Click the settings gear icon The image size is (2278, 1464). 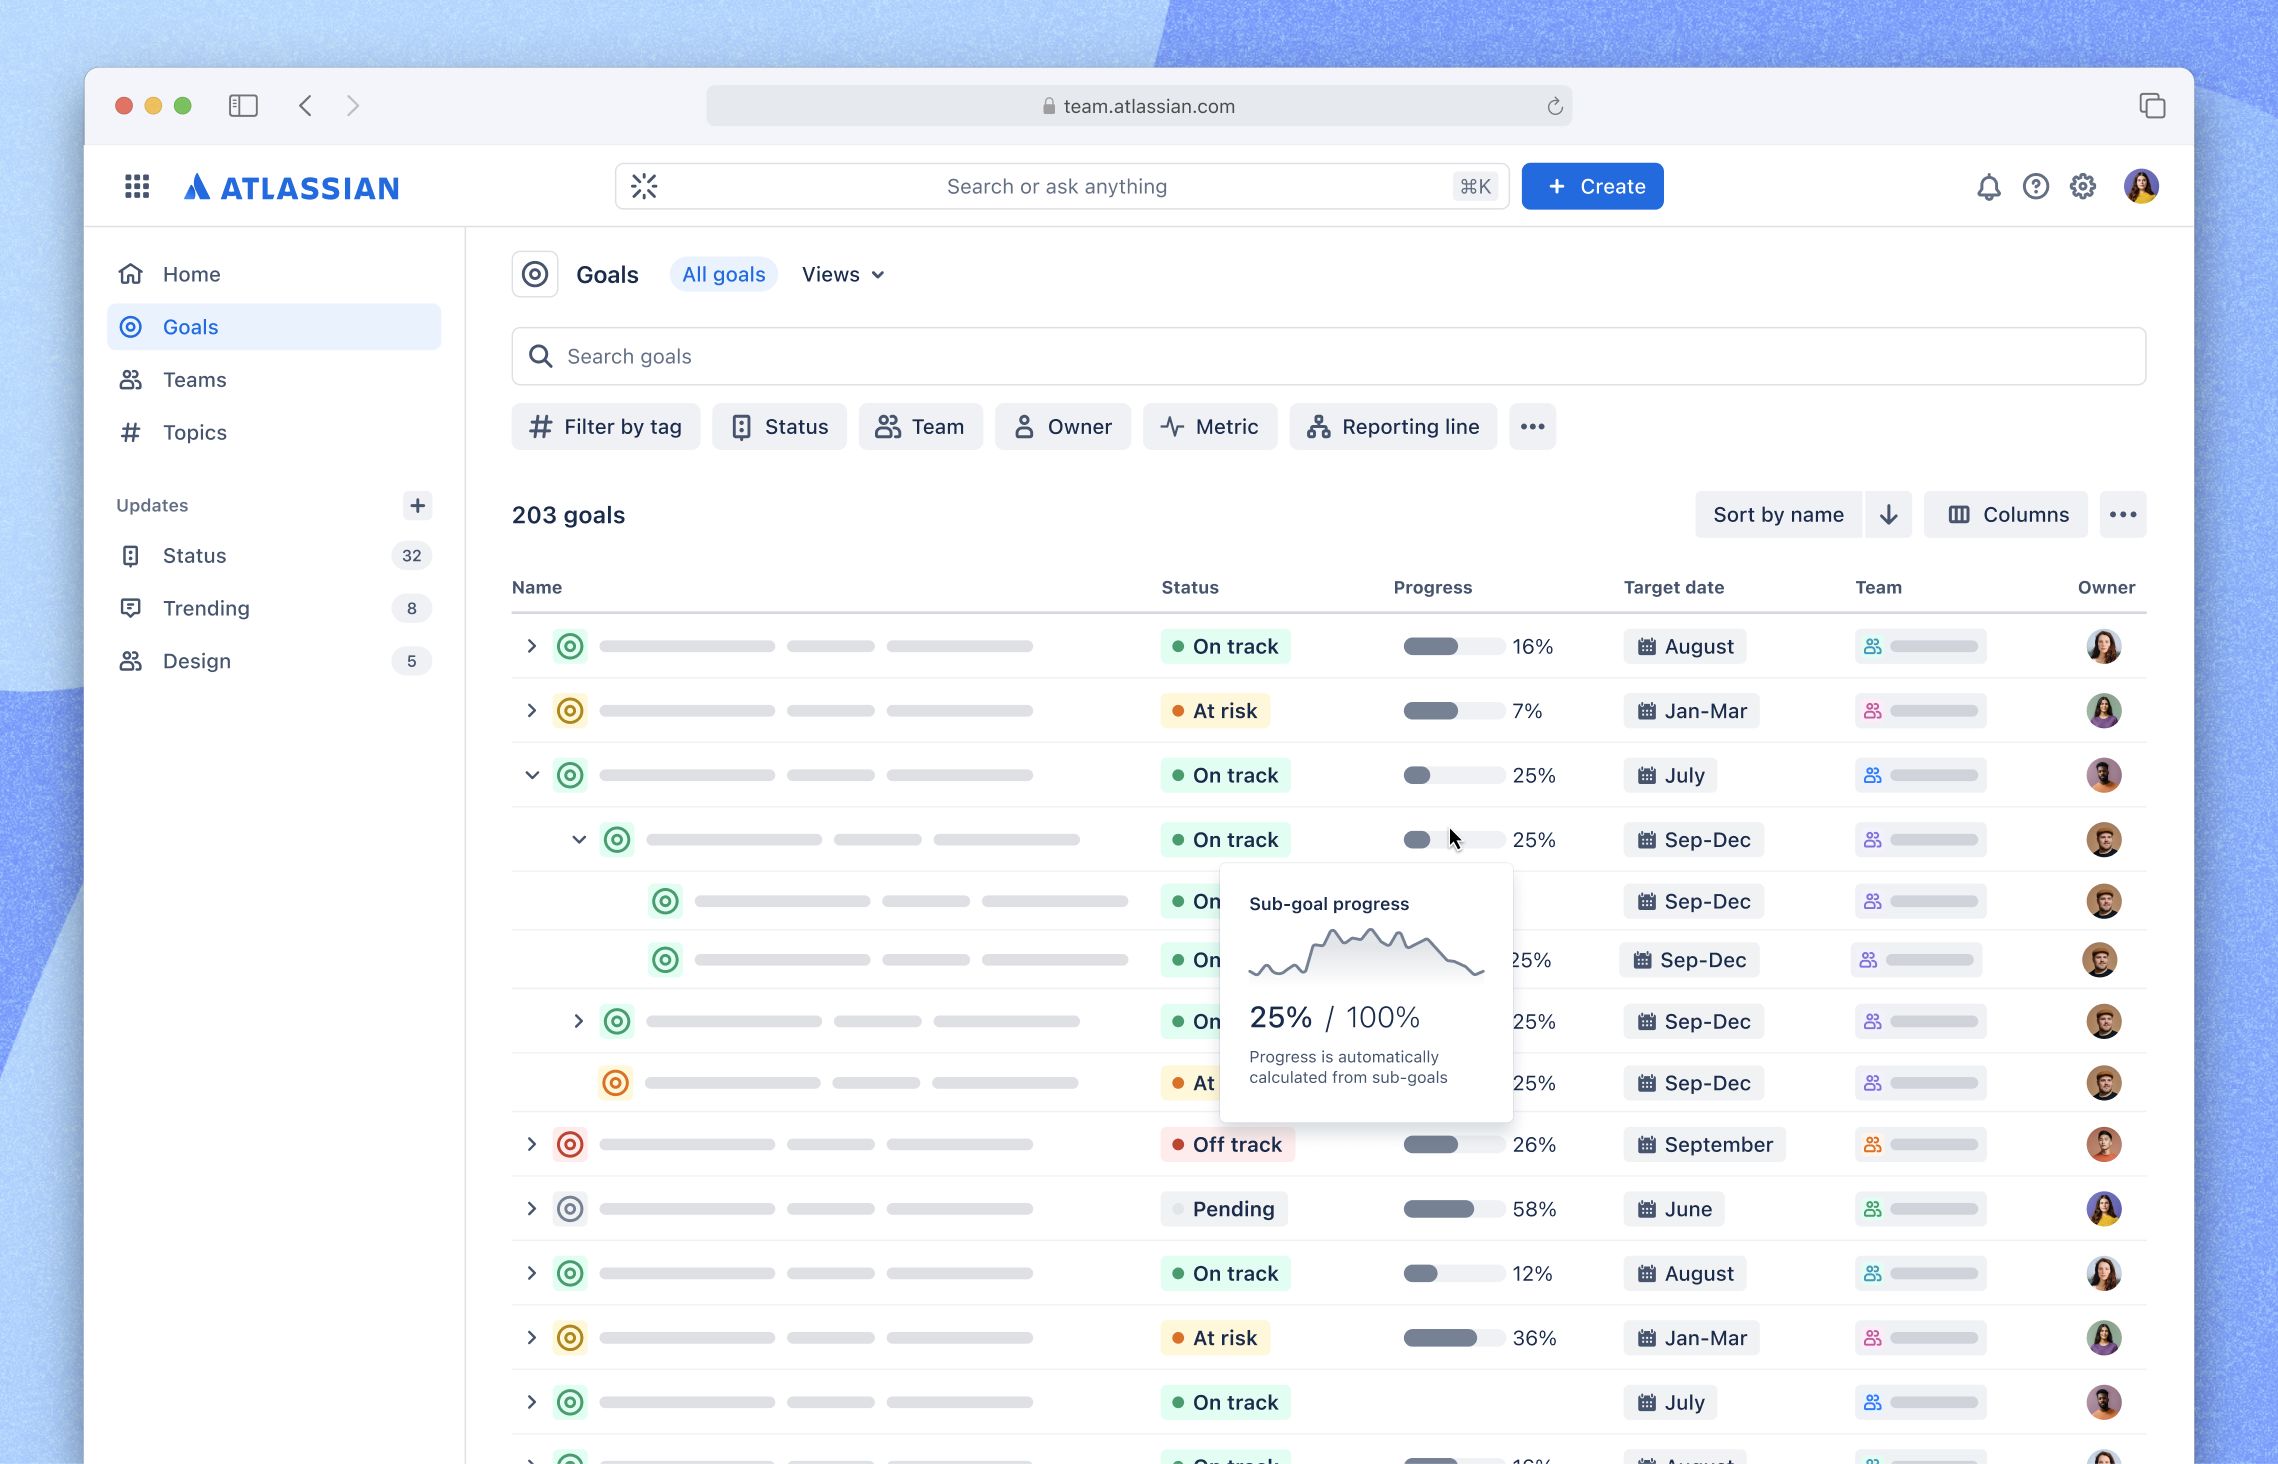pos(2083,186)
